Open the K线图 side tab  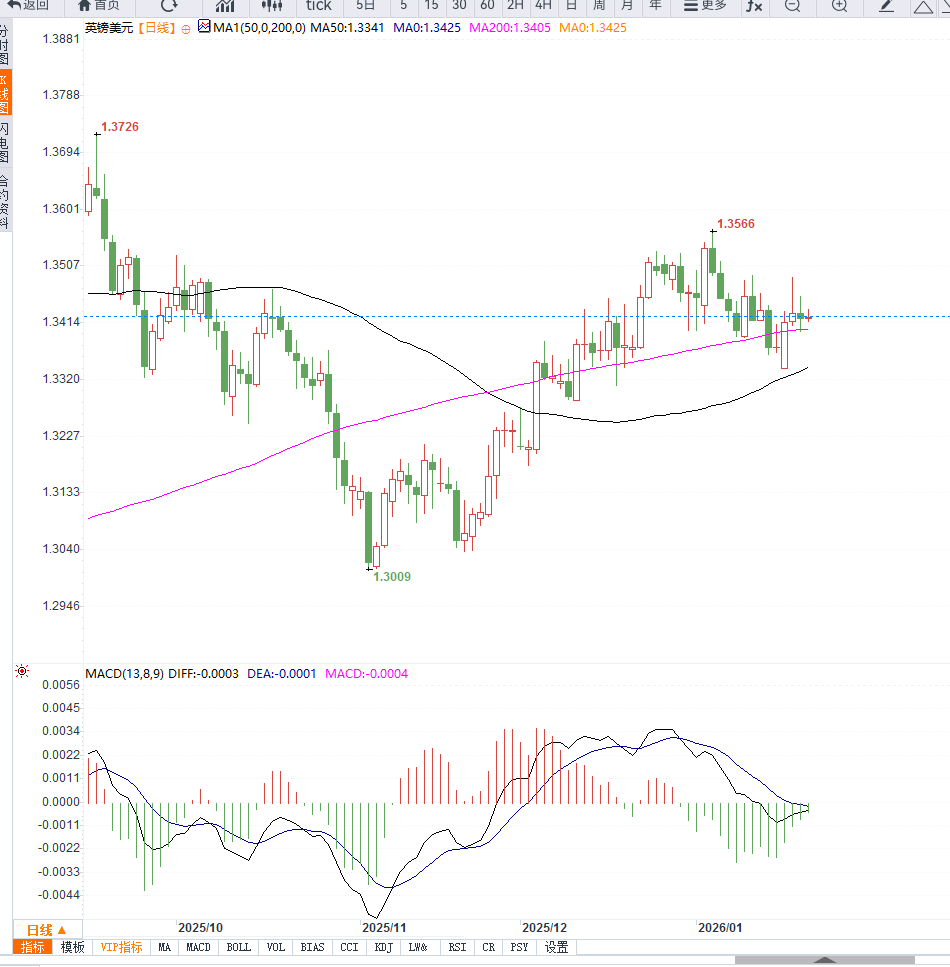point(5,93)
